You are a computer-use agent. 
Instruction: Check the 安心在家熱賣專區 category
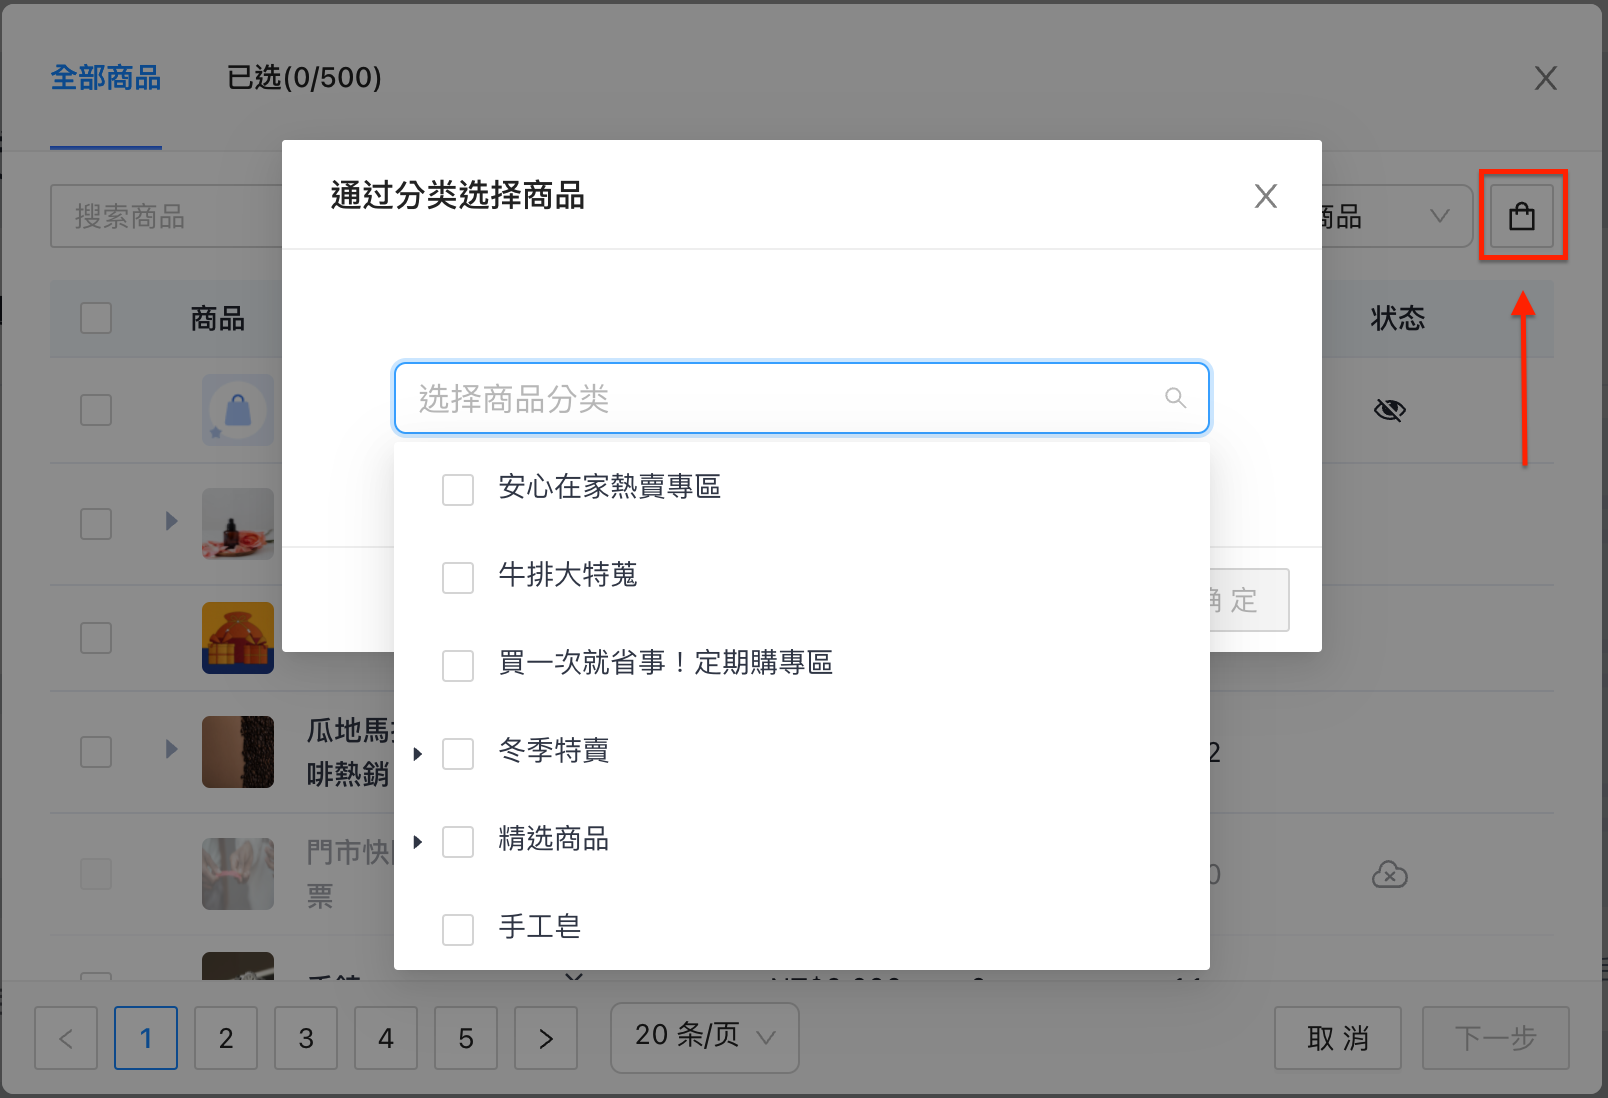pos(458,490)
